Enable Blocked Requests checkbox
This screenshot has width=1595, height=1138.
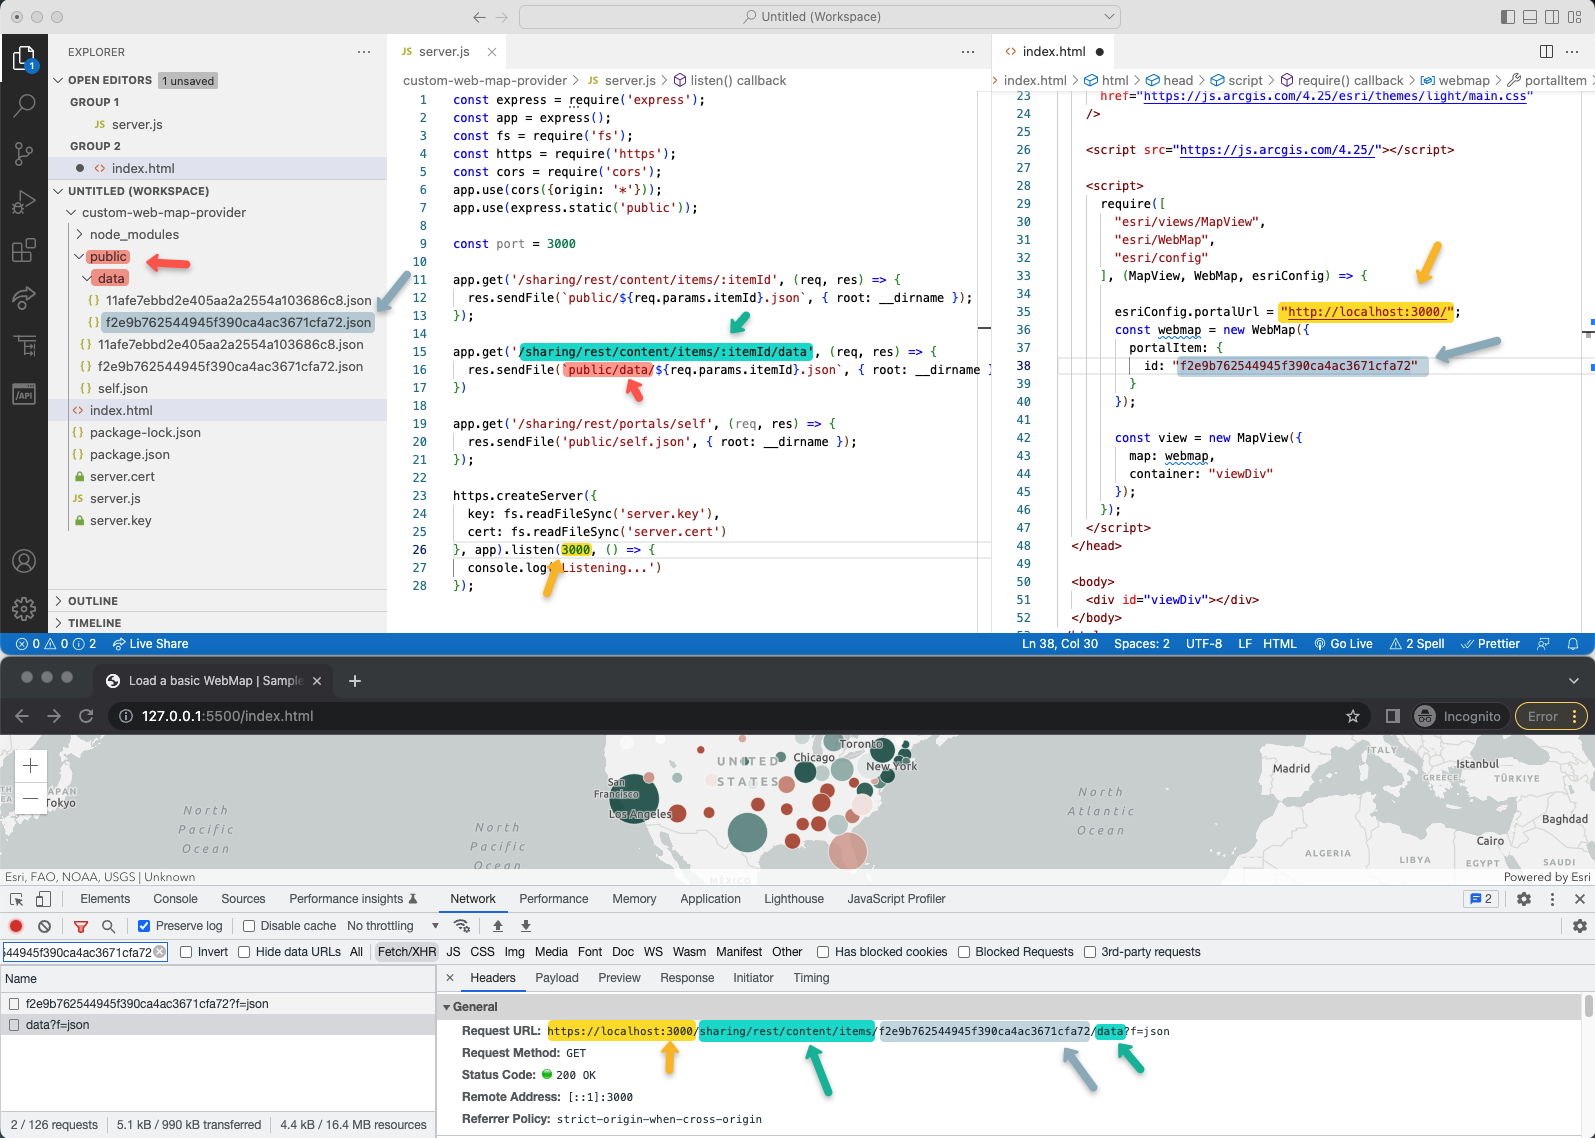point(964,952)
